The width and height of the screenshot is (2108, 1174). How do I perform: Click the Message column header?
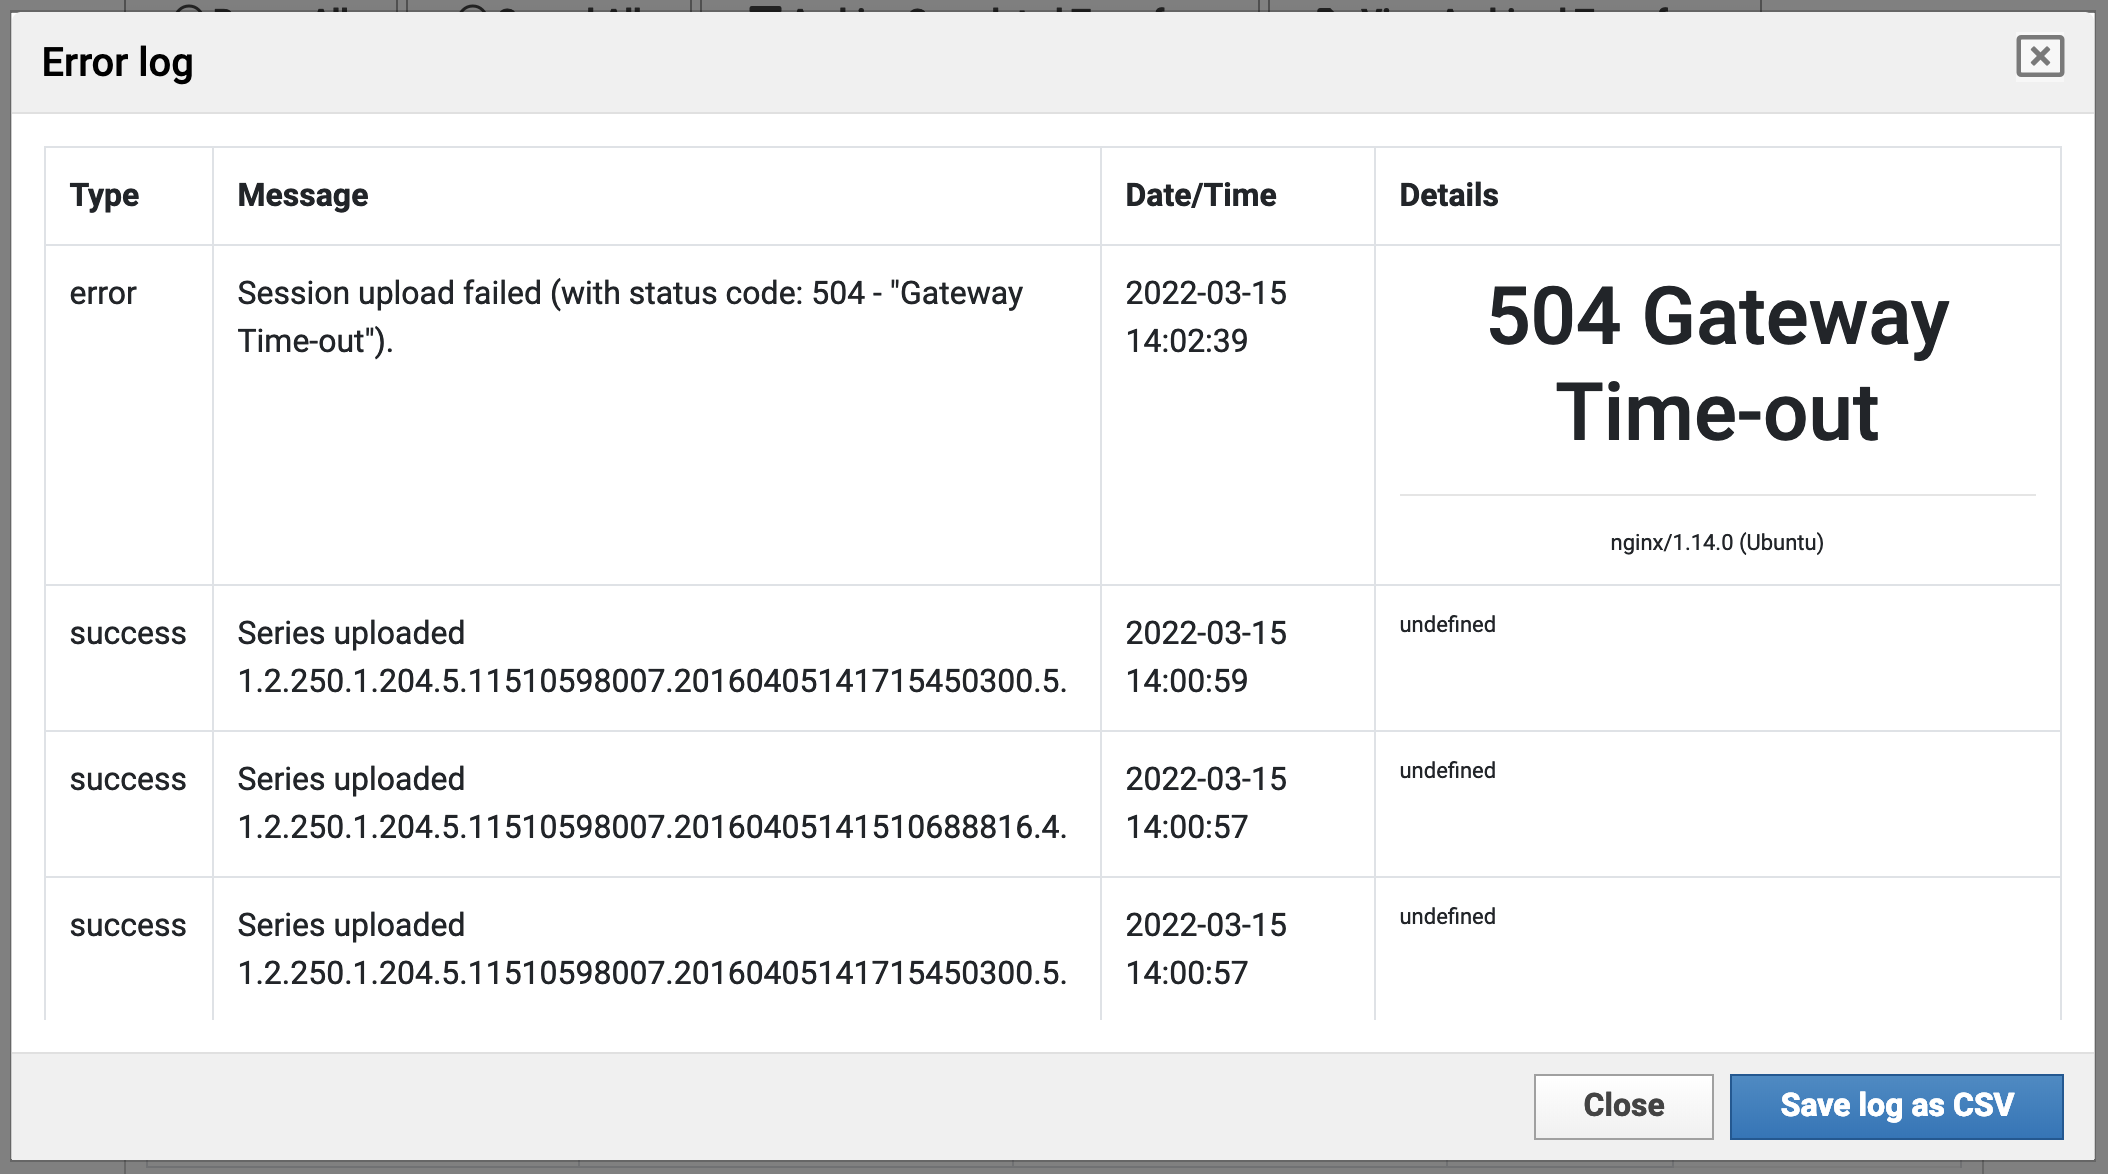coord(302,195)
